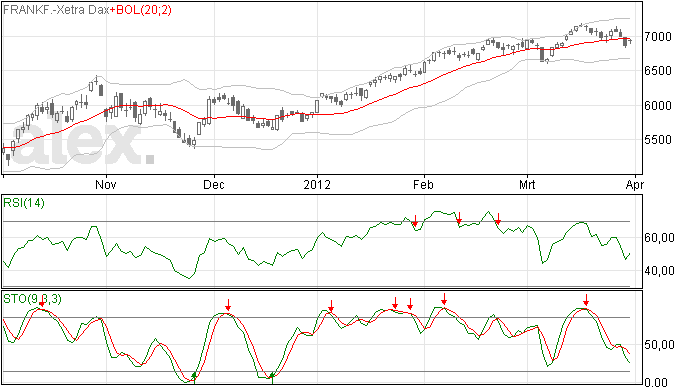Click the Feb label on time axis
690x387 pixels.
[423, 184]
